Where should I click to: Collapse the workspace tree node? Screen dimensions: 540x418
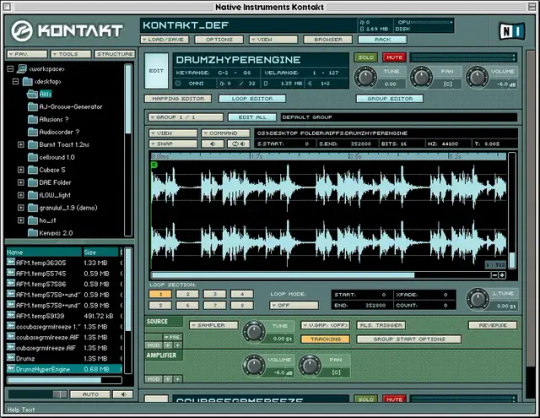pos(10,69)
